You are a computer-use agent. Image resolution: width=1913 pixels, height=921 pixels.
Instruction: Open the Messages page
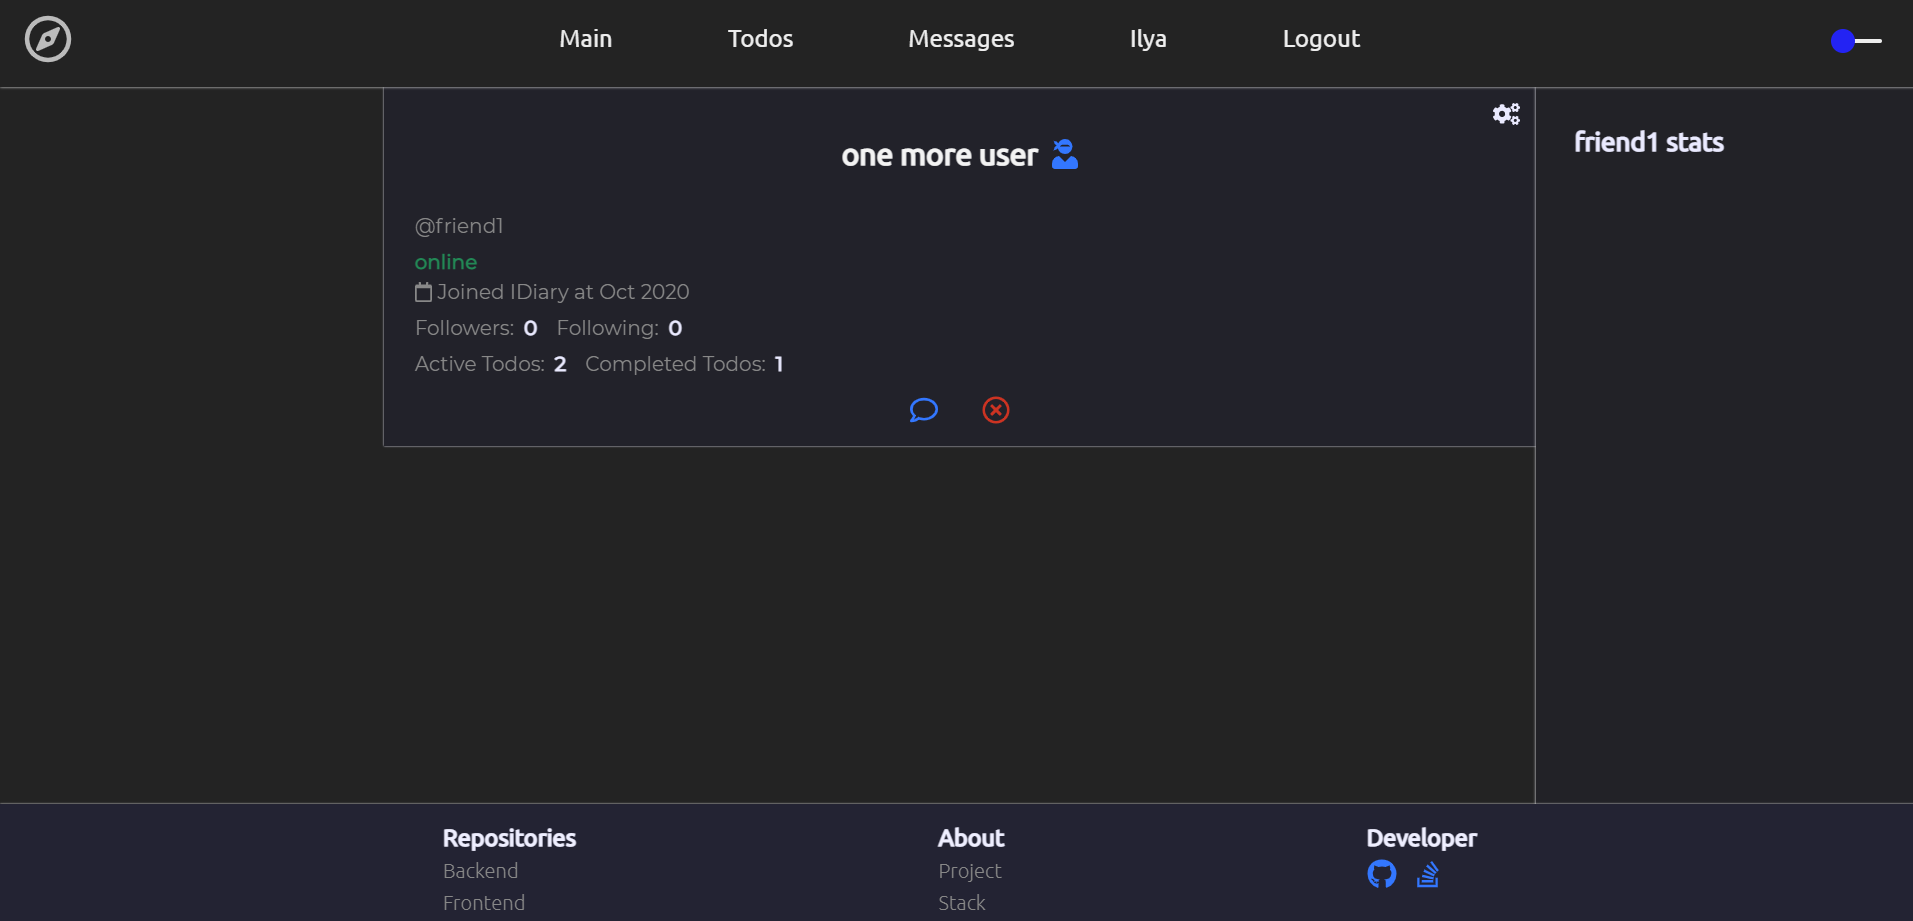pos(961,39)
